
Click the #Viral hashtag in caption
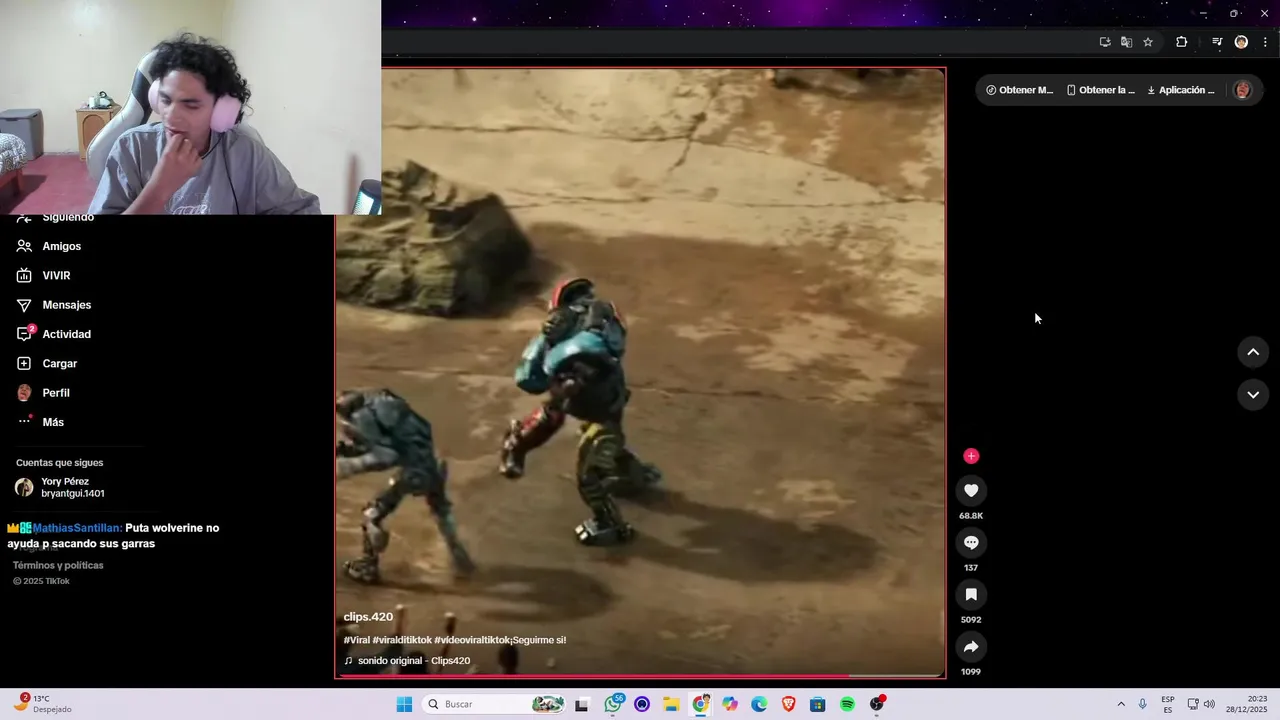[357, 640]
